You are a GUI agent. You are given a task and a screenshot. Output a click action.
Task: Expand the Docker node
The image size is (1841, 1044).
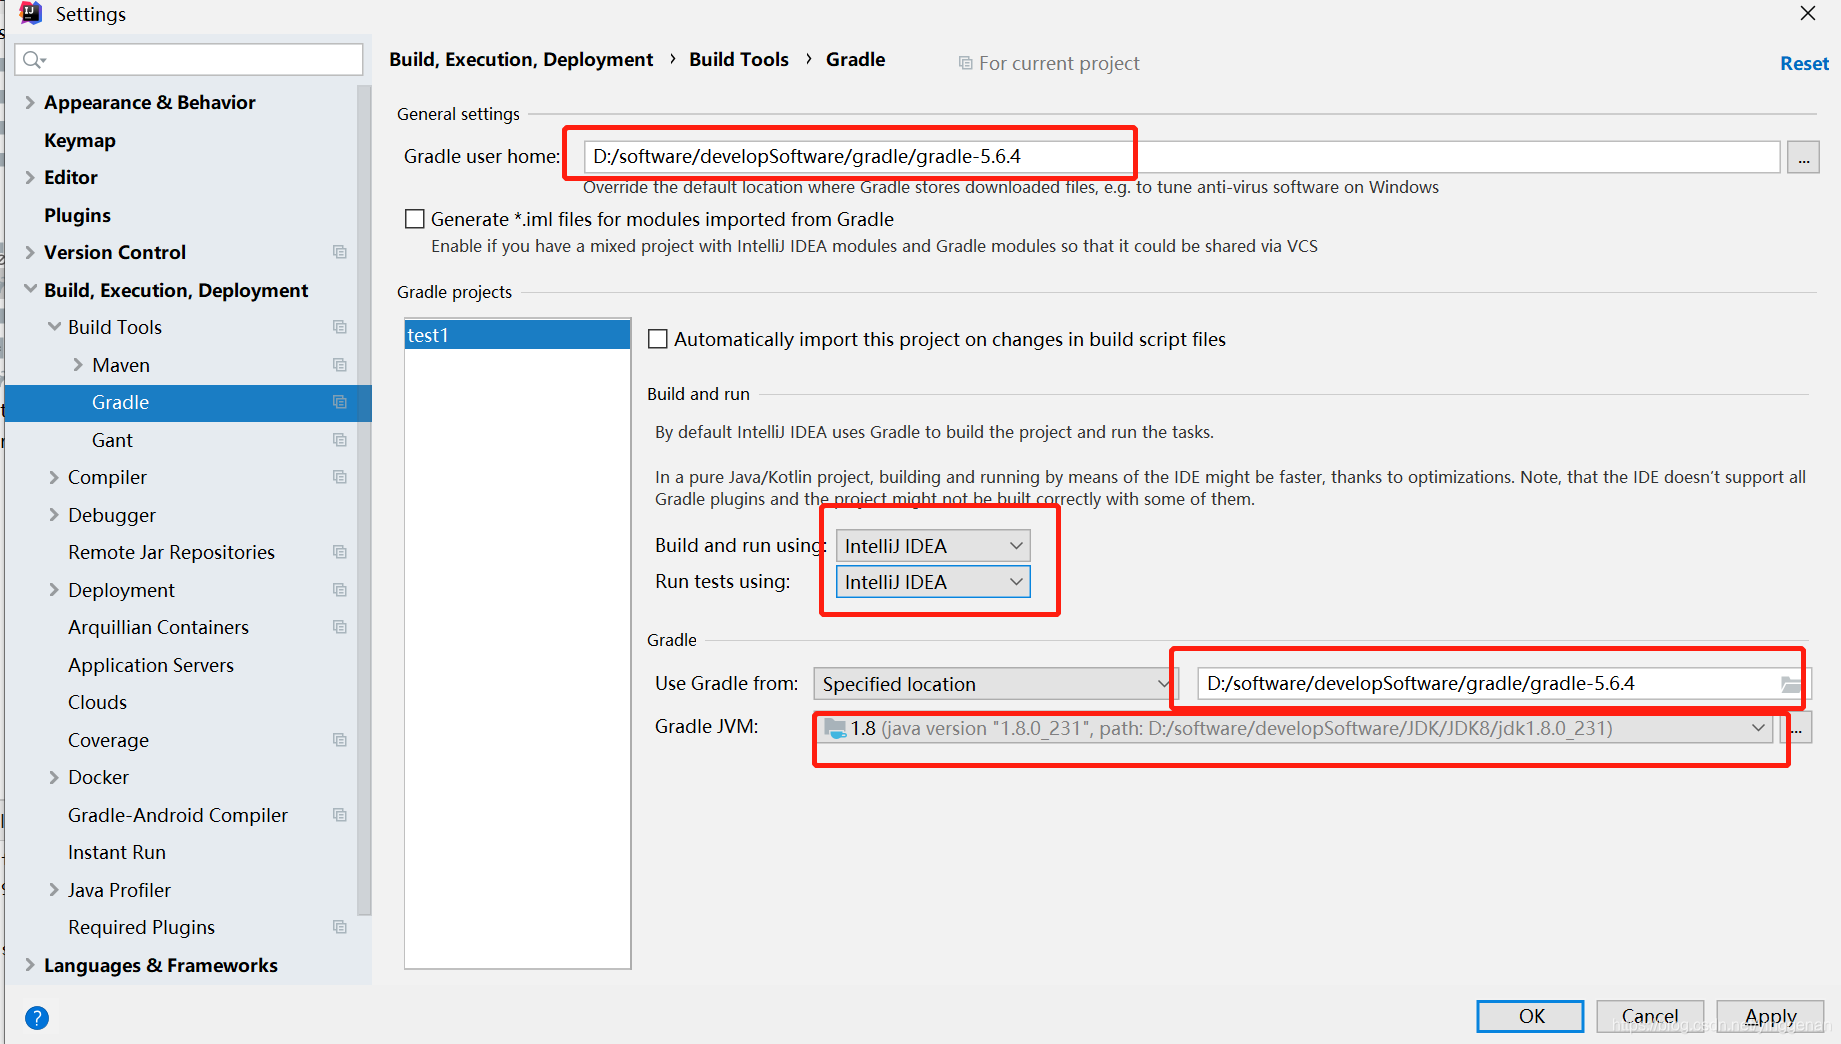[54, 777]
